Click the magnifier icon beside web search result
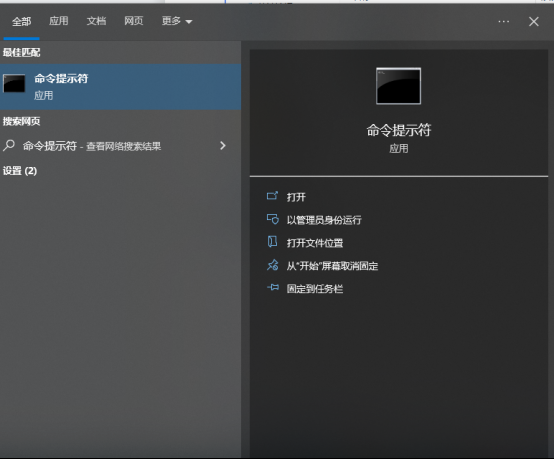Image resolution: width=554 pixels, height=459 pixels. [x=9, y=145]
